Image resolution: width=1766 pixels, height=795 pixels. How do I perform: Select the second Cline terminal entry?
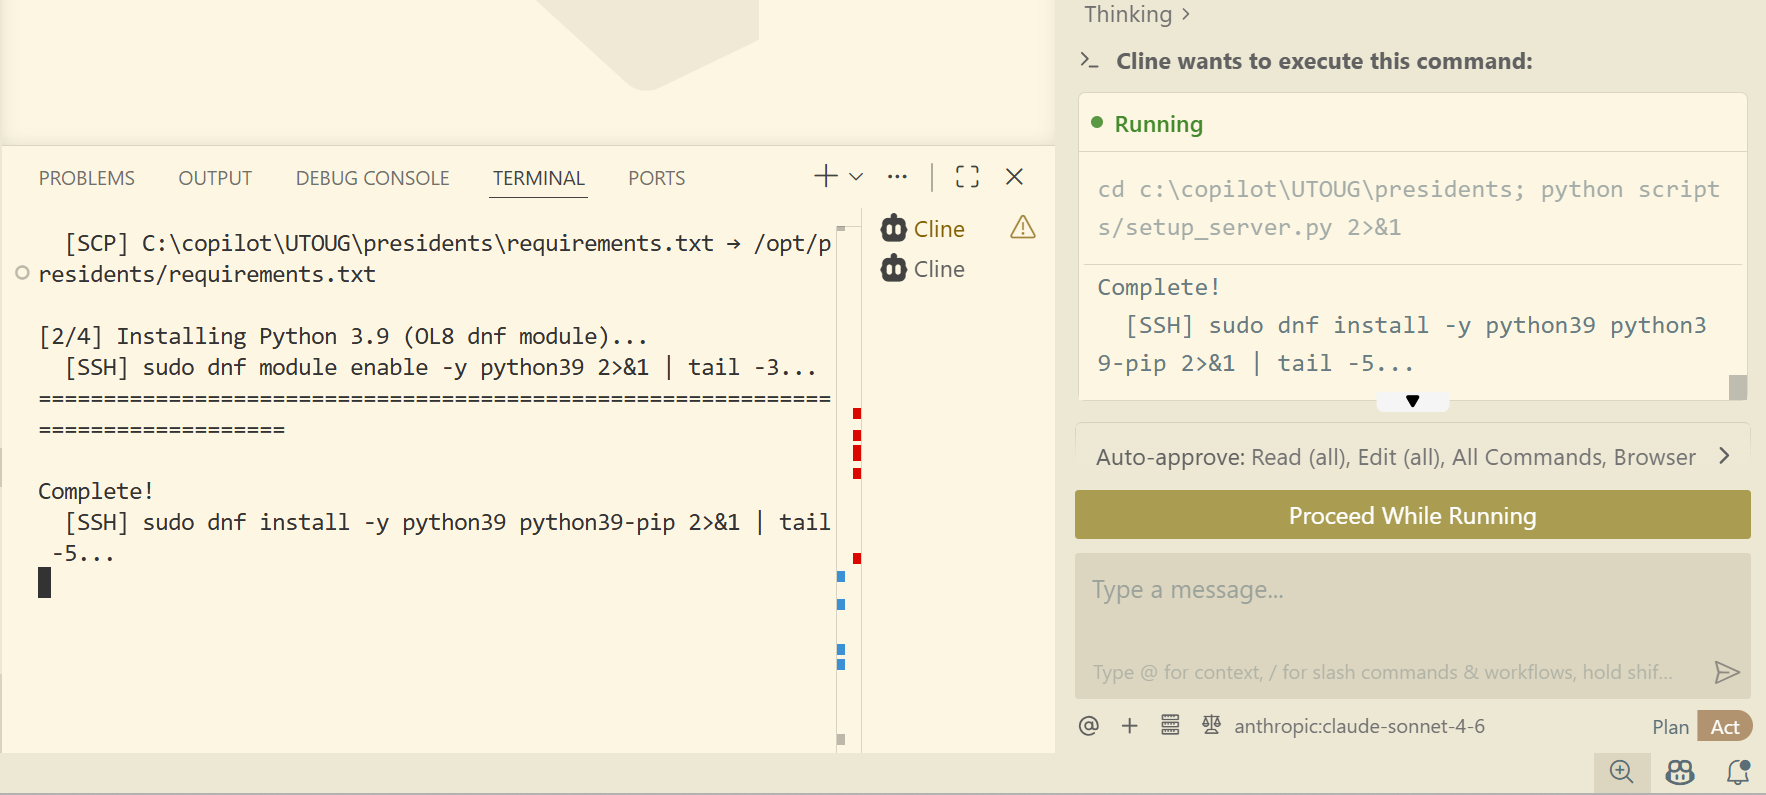[x=938, y=269]
